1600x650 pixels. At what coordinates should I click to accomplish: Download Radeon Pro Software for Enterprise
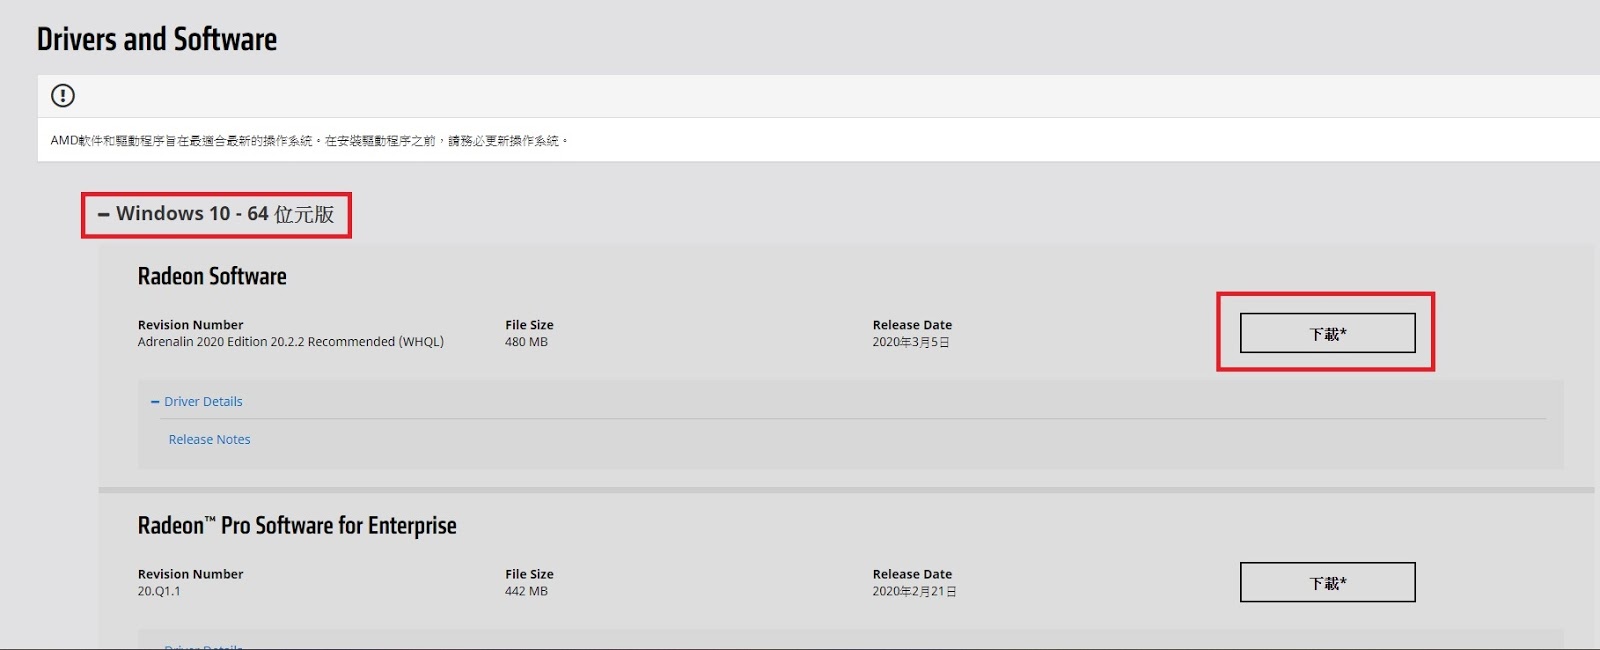pyautogui.click(x=1327, y=582)
